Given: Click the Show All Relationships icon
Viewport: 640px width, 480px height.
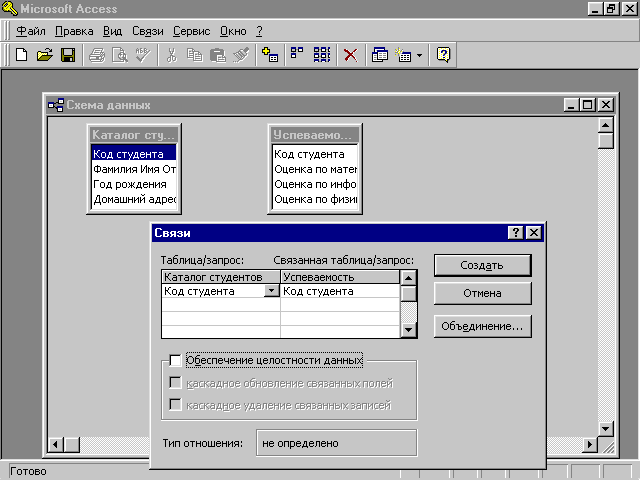Looking at the screenshot, I should pyautogui.click(x=322, y=54).
